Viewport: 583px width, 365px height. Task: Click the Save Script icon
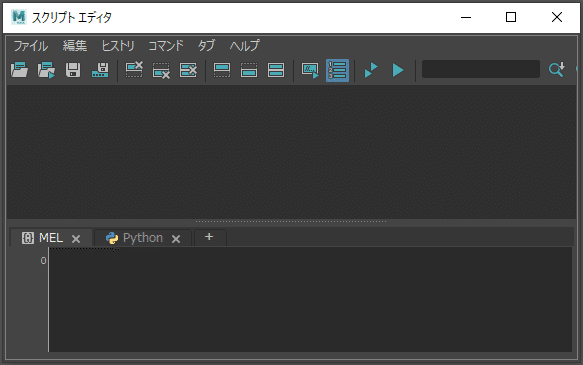coord(73,70)
